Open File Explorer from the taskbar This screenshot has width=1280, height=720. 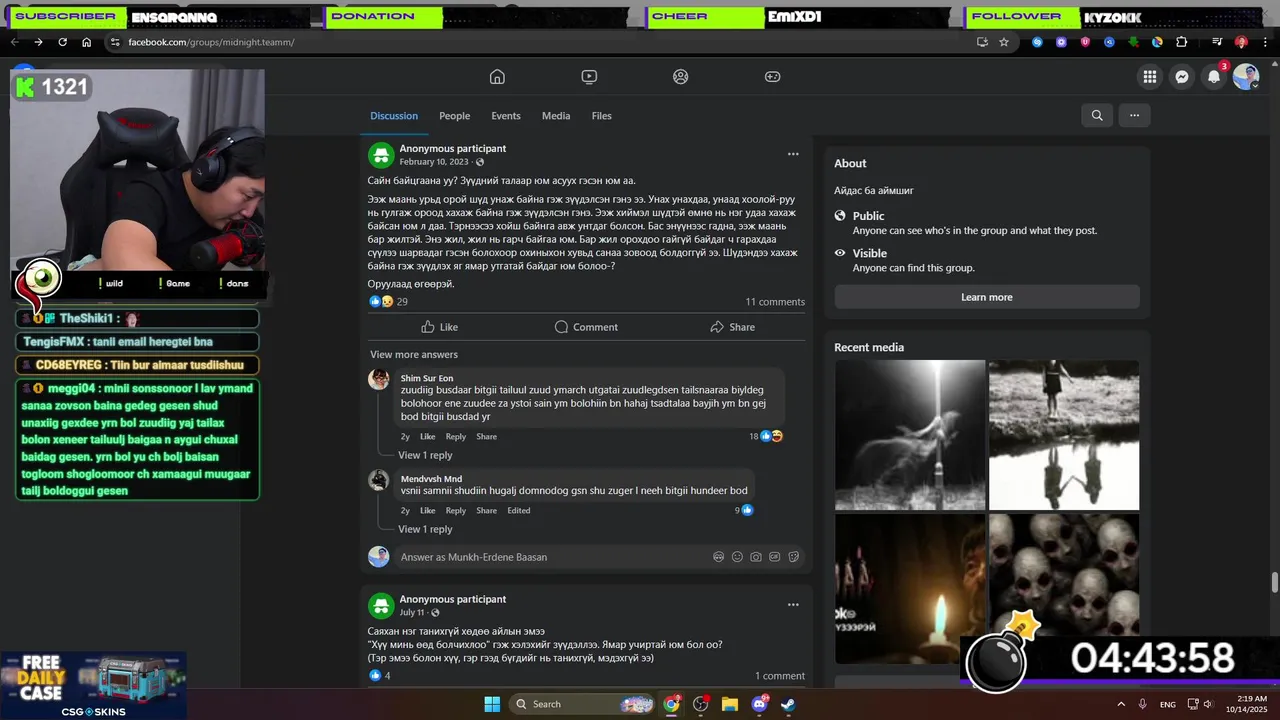click(730, 704)
